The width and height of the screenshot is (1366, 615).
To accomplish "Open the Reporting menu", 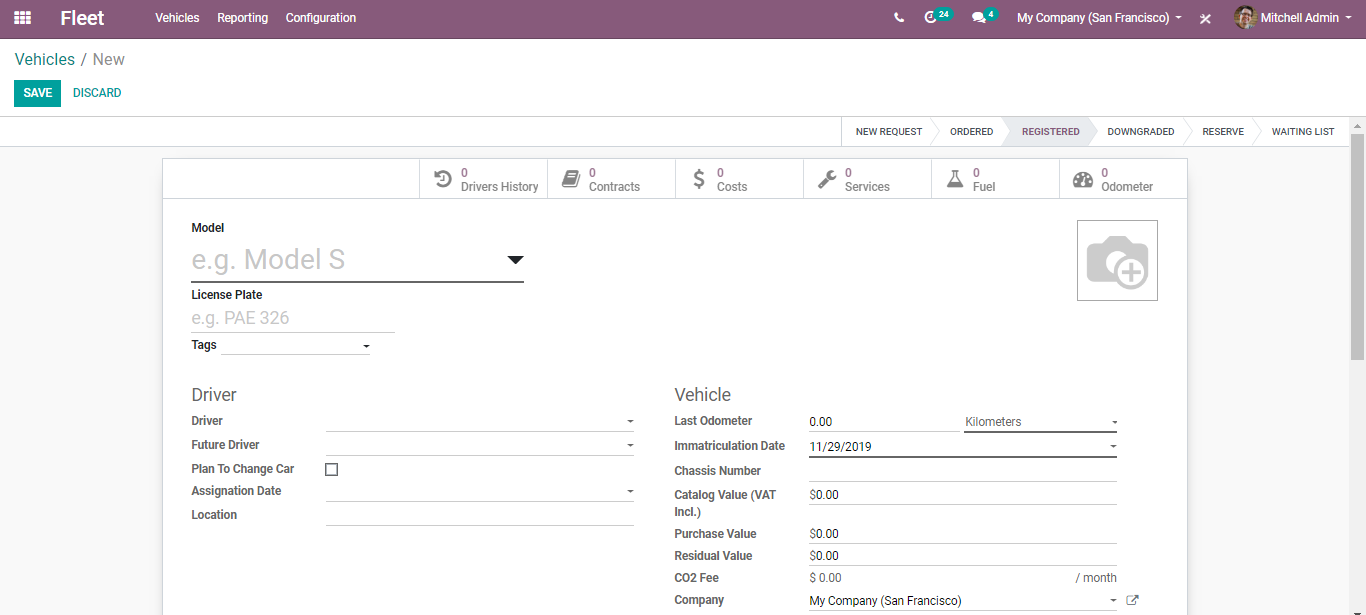I will point(242,18).
